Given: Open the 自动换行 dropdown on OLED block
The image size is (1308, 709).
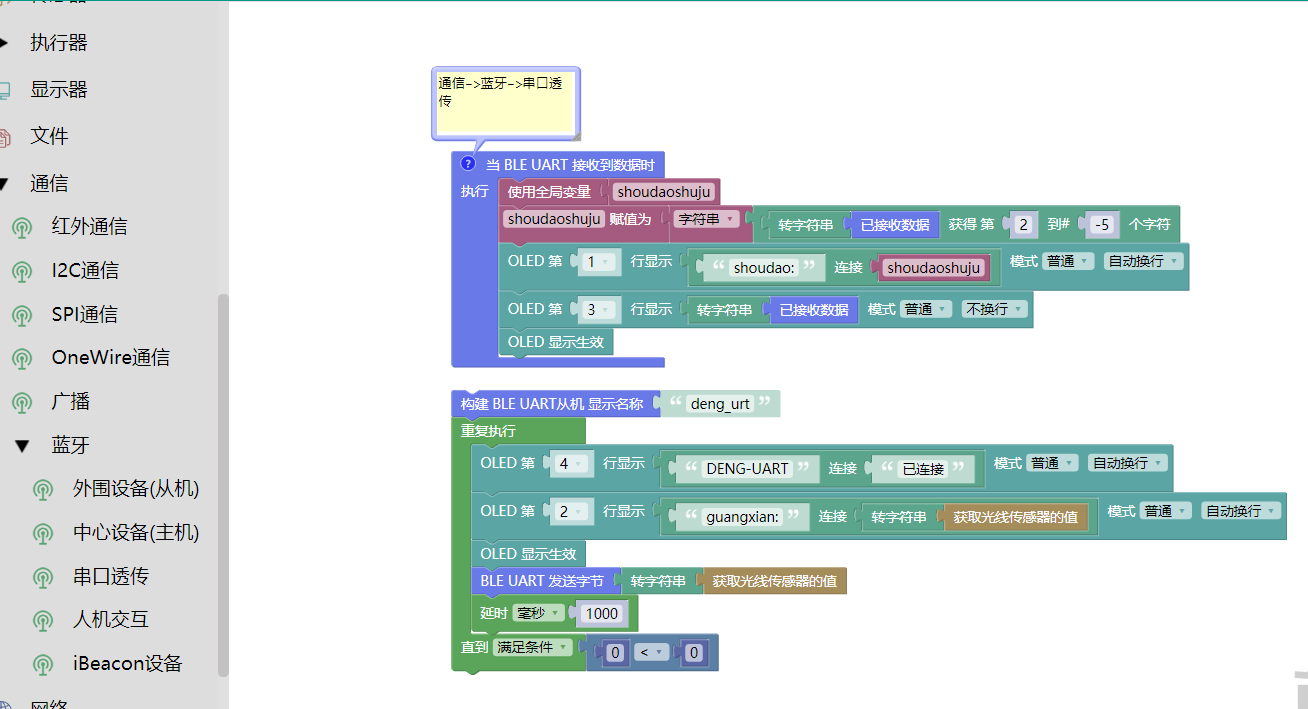Looking at the screenshot, I should click(1143, 261).
